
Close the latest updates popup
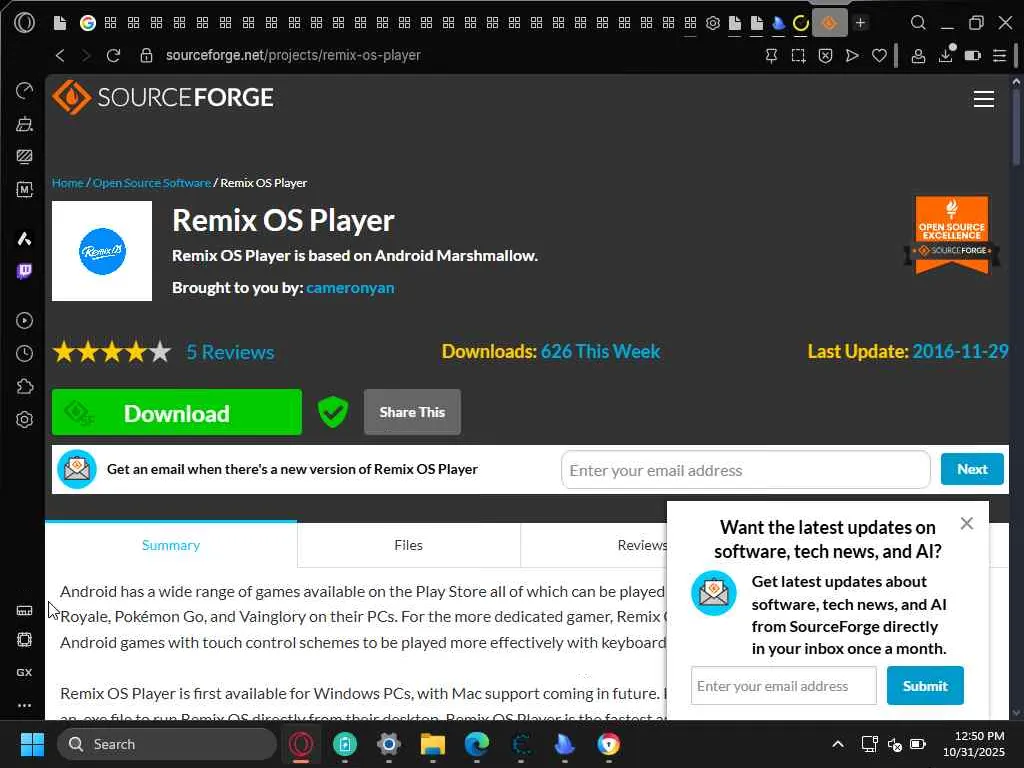(x=967, y=523)
